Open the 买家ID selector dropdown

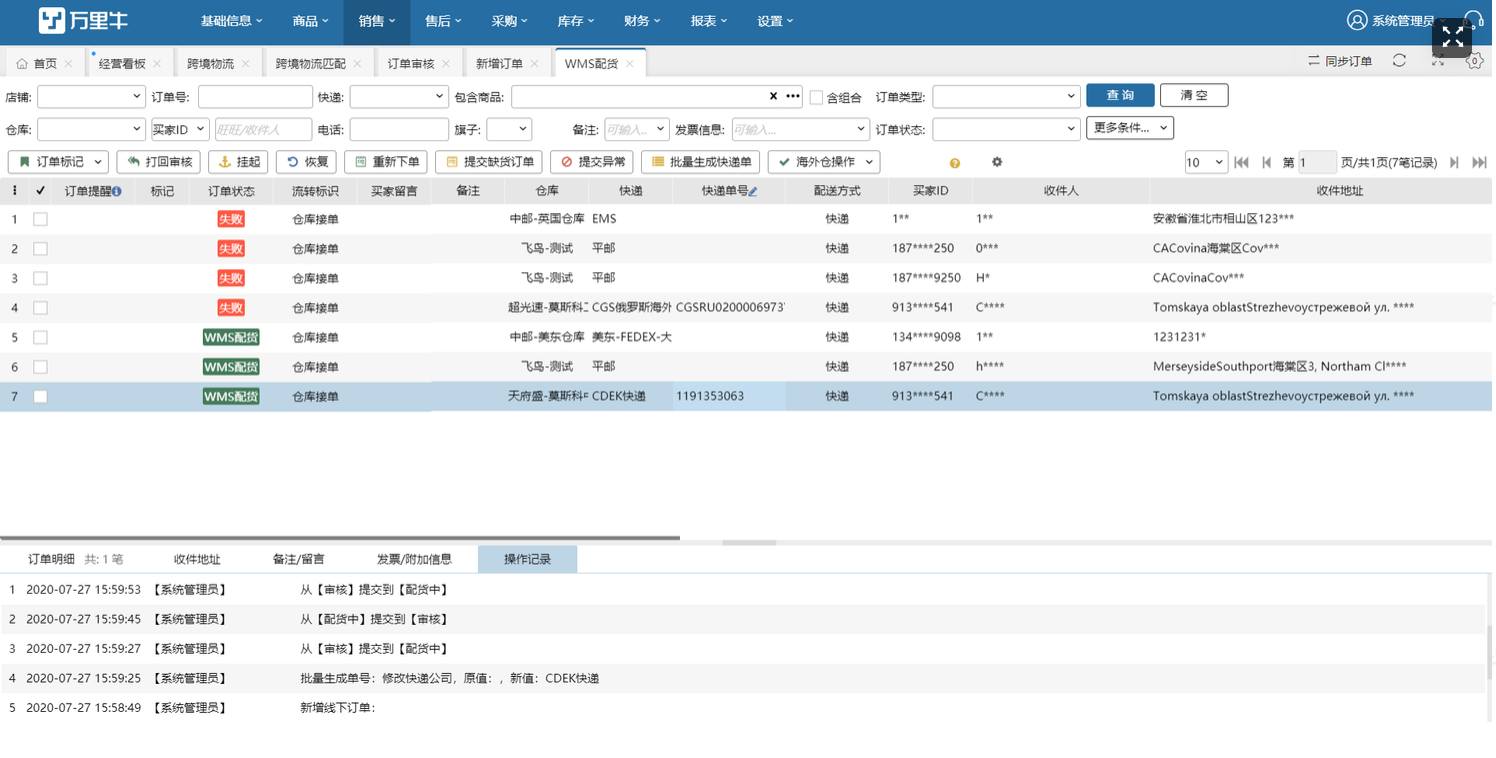(x=180, y=130)
